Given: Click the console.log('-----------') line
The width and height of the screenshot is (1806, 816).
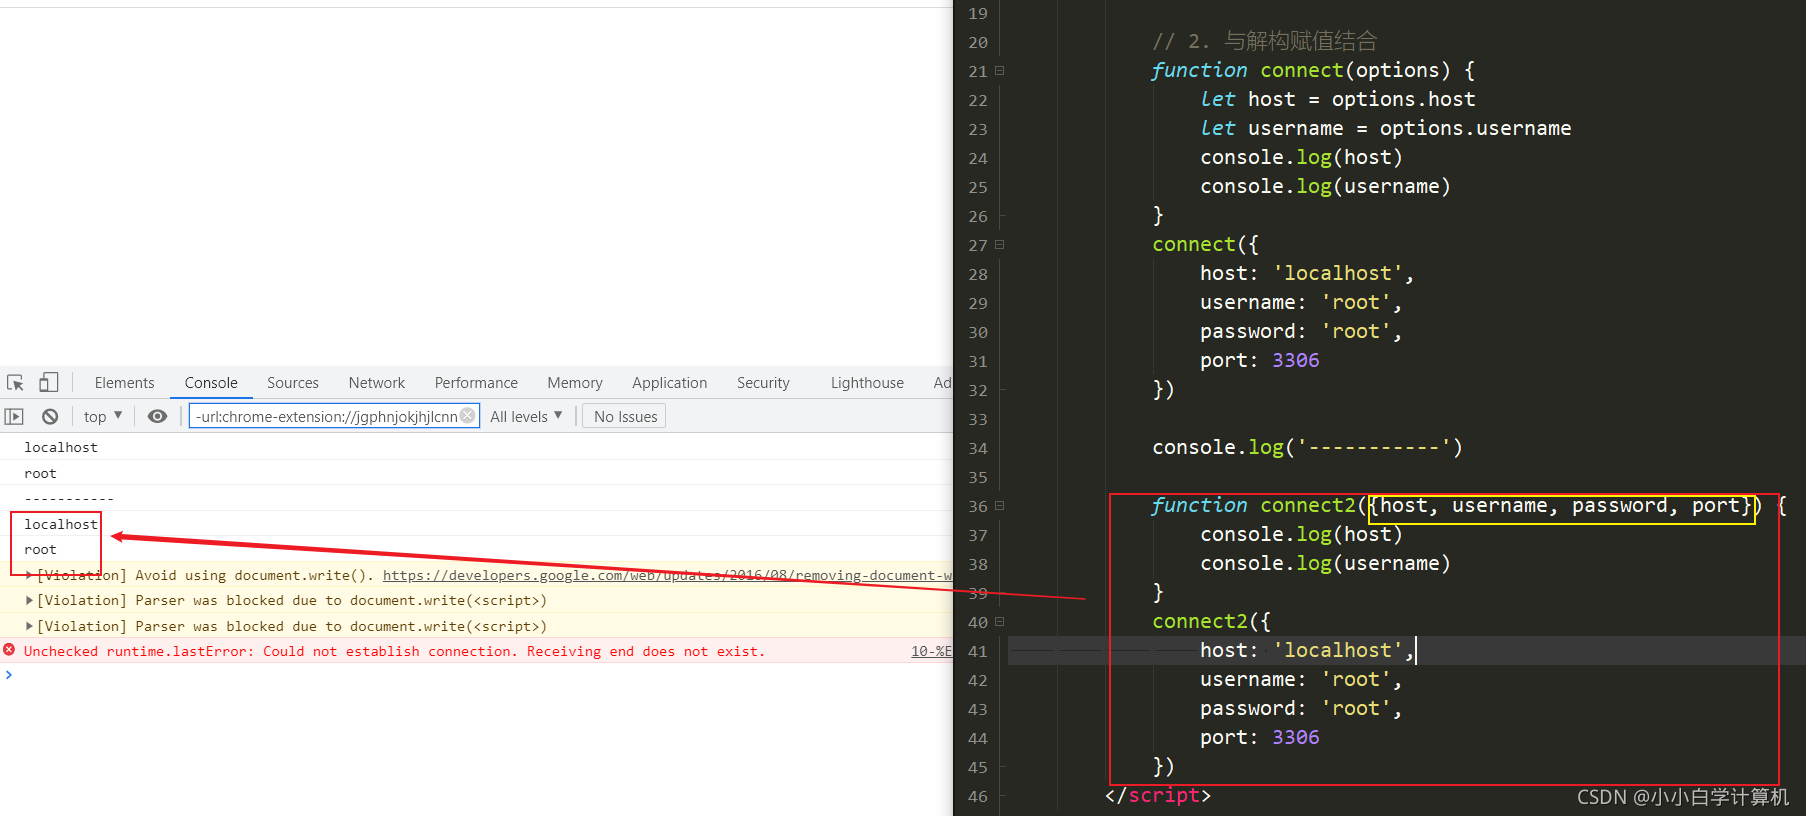Looking at the screenshot, I should point(1307,447).
